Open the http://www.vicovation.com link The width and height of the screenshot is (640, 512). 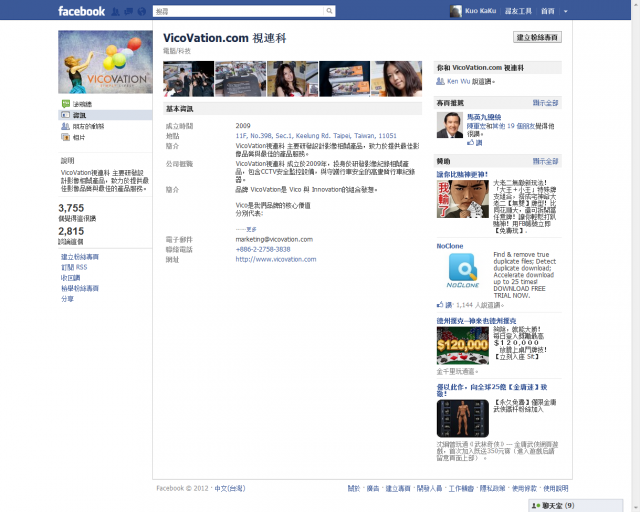pos(276,259)
